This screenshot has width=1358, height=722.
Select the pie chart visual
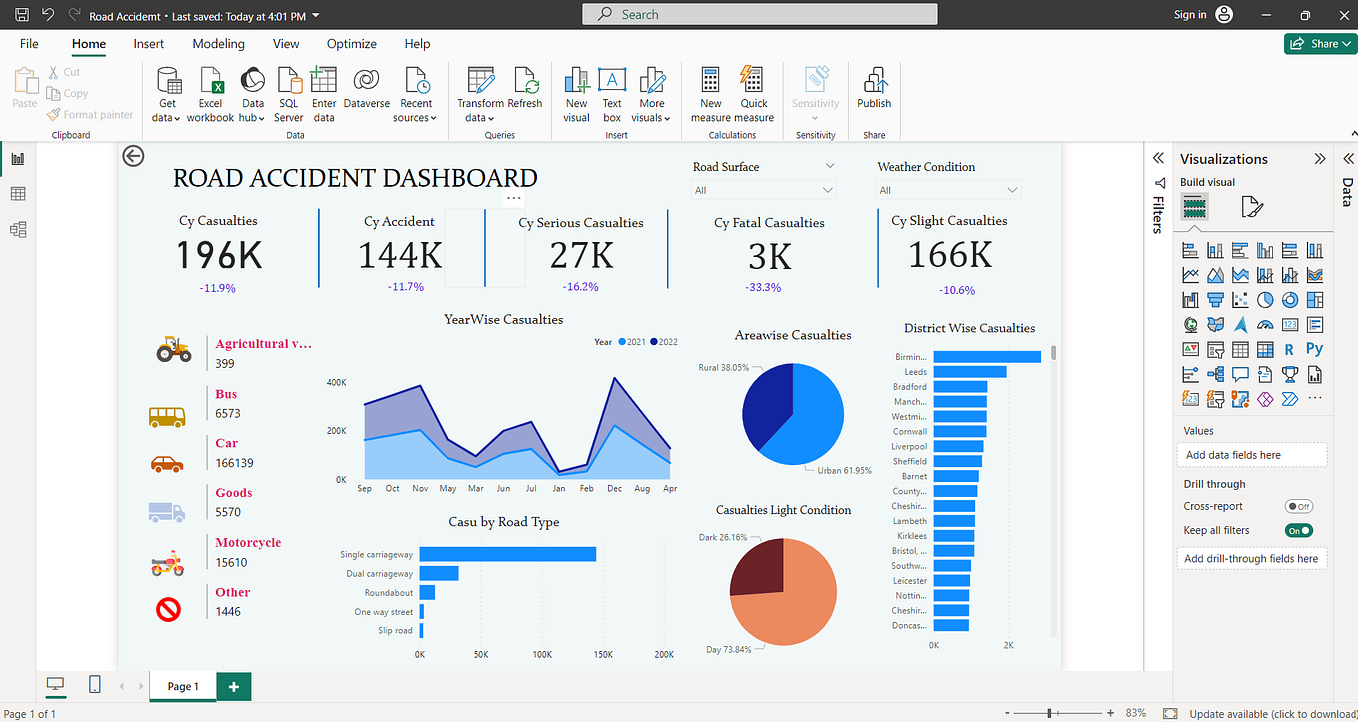(x=1265, y=299)
